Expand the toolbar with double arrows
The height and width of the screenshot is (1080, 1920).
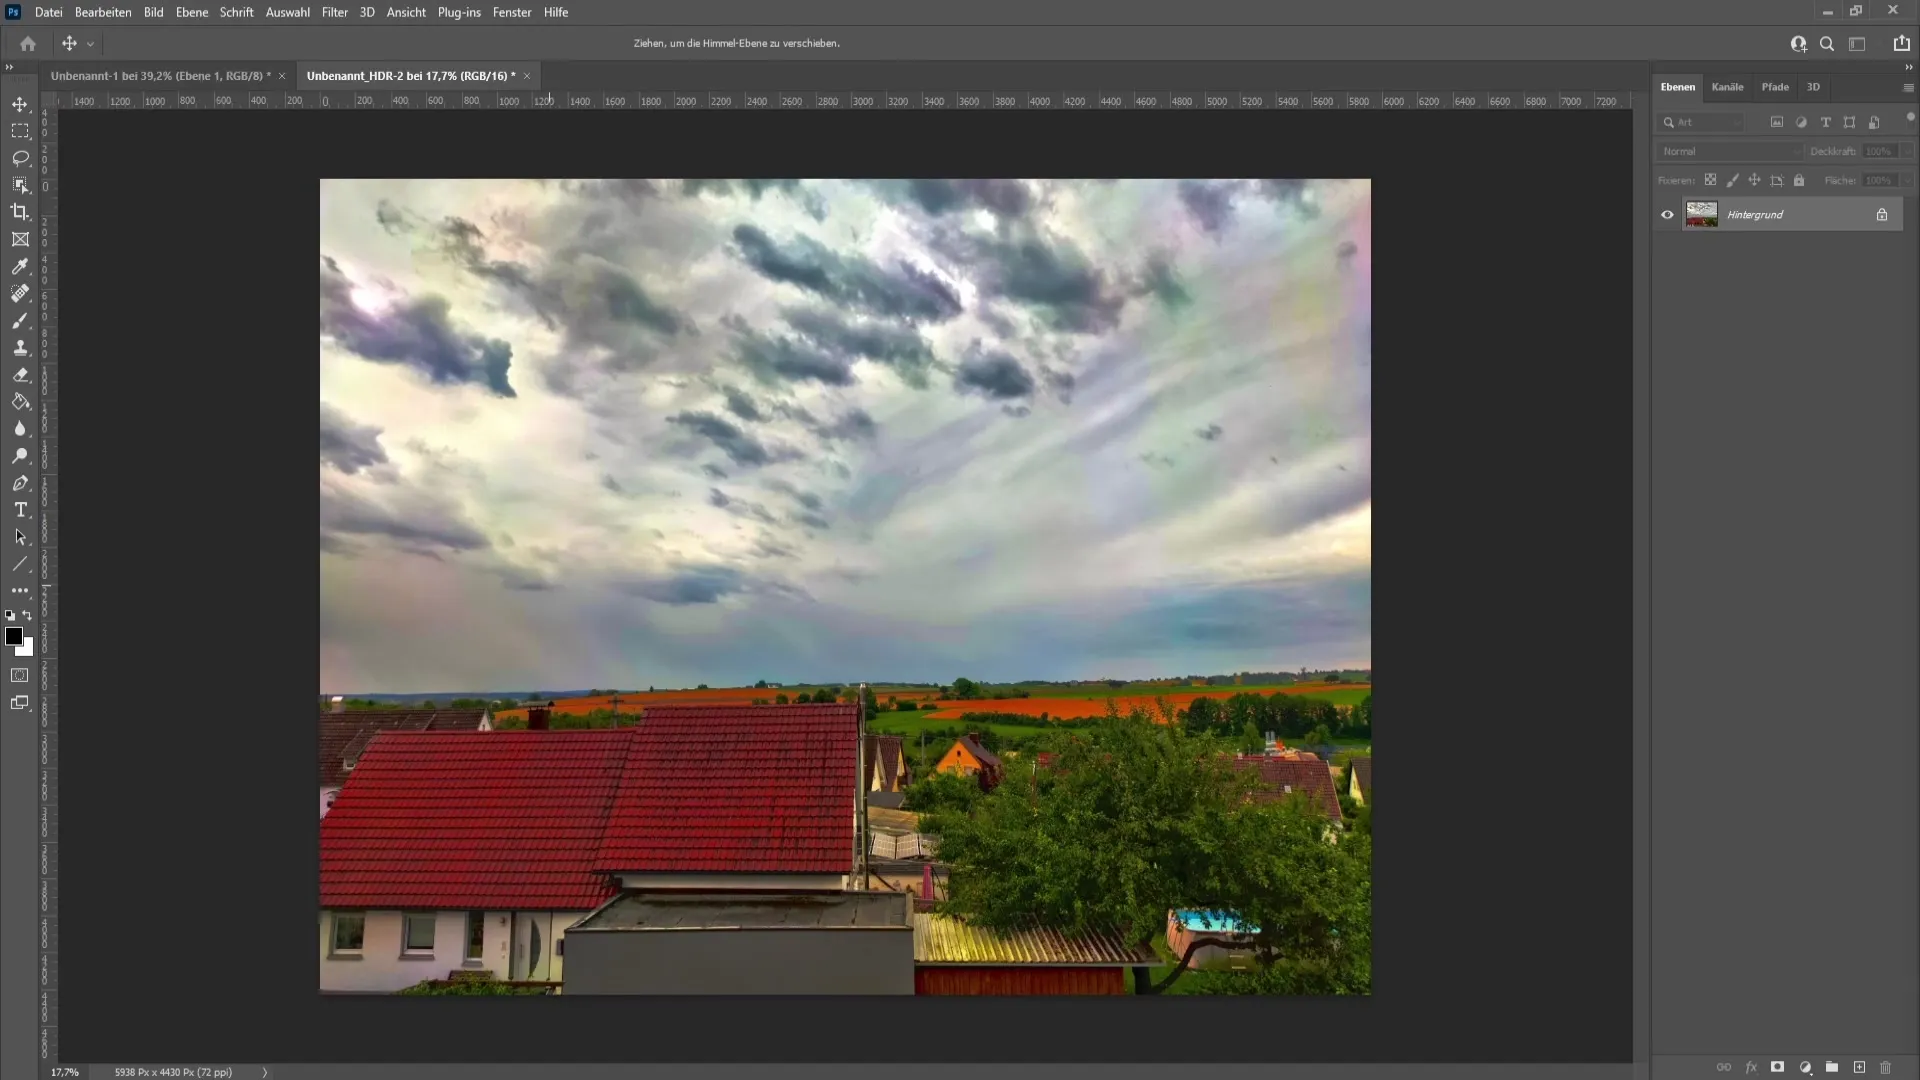[x=9, y=67]
